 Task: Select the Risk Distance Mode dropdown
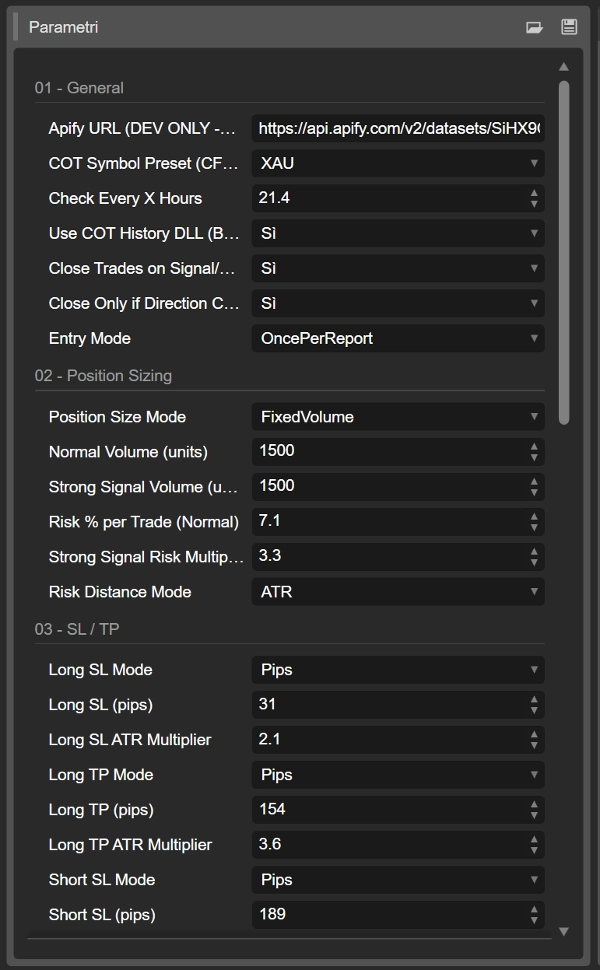(397, 591)
